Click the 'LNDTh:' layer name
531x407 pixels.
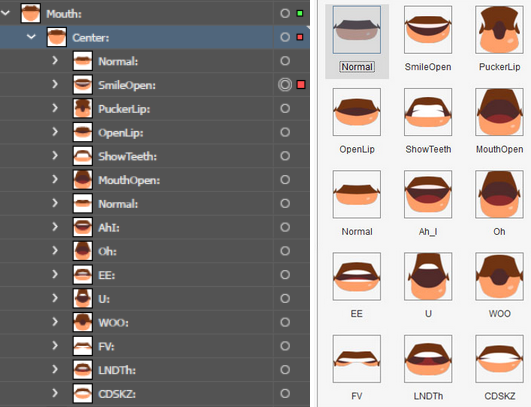(x=117, y=370)
